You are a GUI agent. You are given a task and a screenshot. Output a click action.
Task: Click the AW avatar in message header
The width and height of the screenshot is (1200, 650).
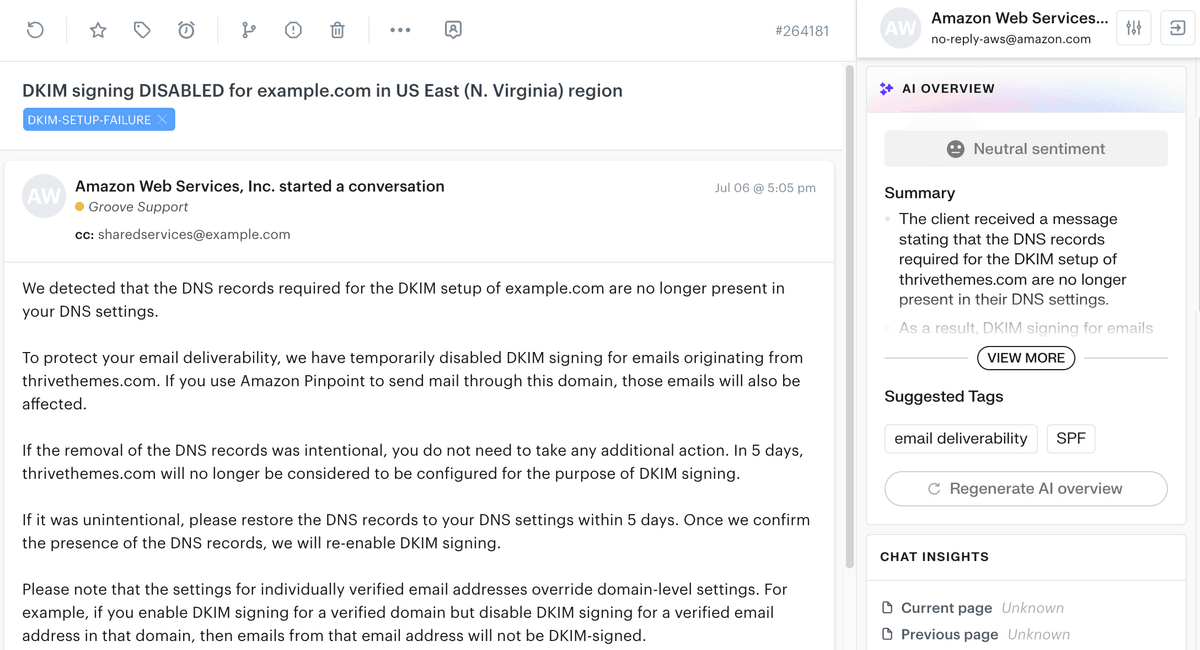click(x=44, y=196)
